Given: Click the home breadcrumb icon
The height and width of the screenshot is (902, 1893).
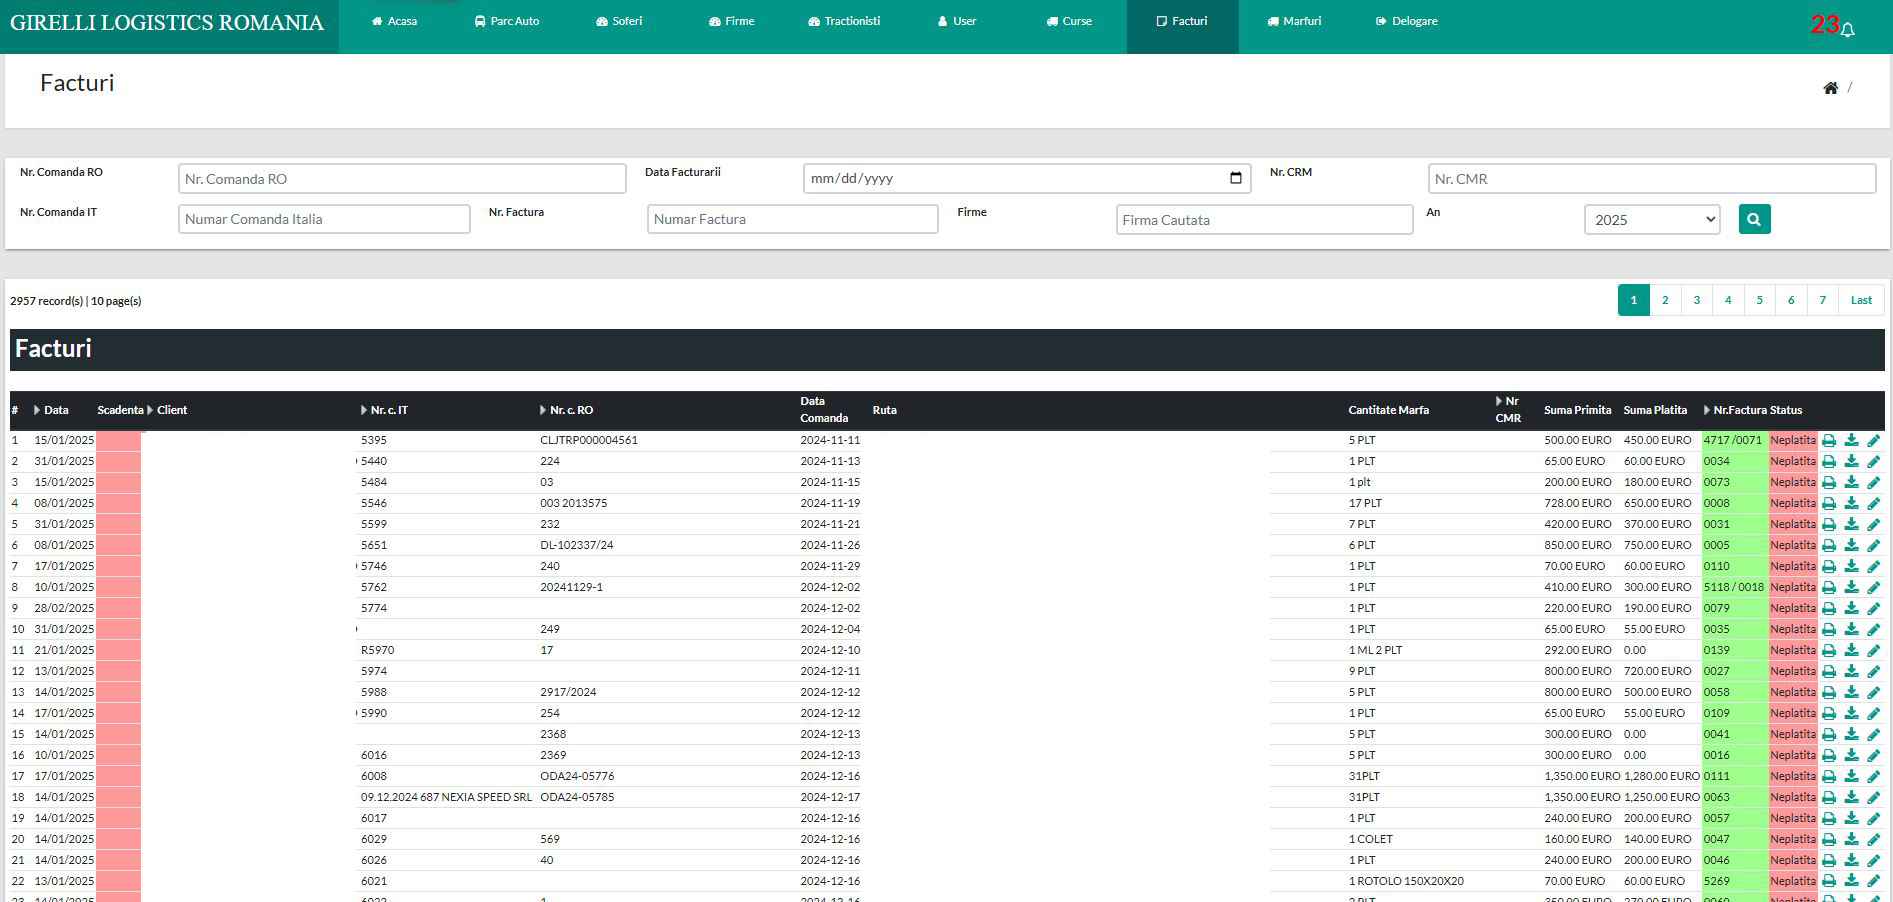Looking at the screenshot, I should (x=1830, y=88).
